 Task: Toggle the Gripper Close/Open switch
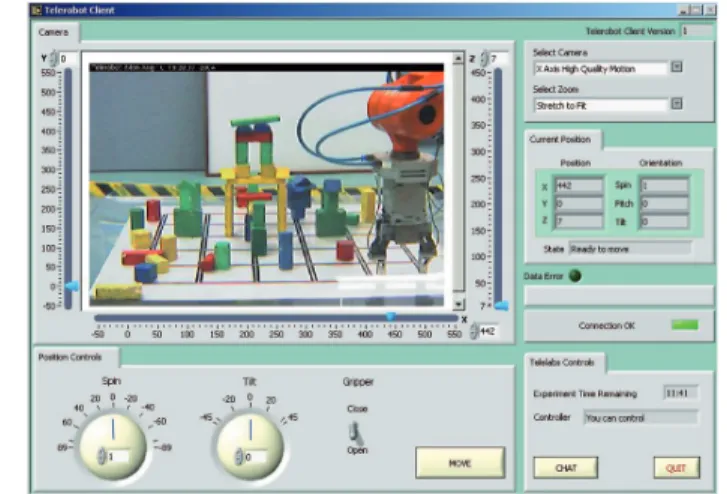tap(356, 432)
